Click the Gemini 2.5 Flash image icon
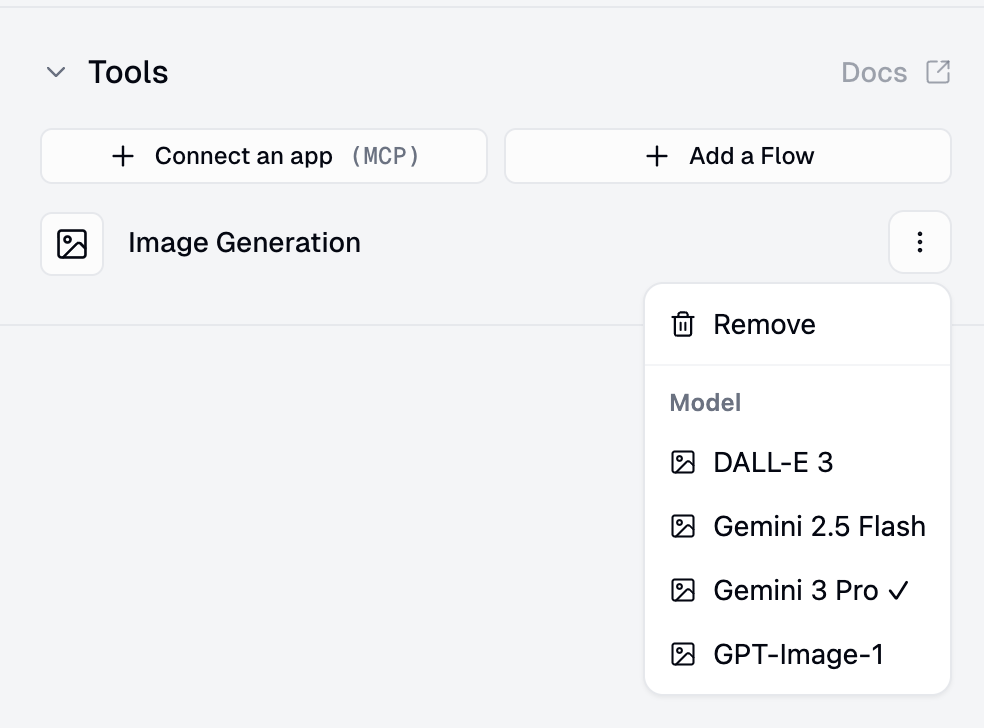This screenshot has height=728, width=984. 685,526
